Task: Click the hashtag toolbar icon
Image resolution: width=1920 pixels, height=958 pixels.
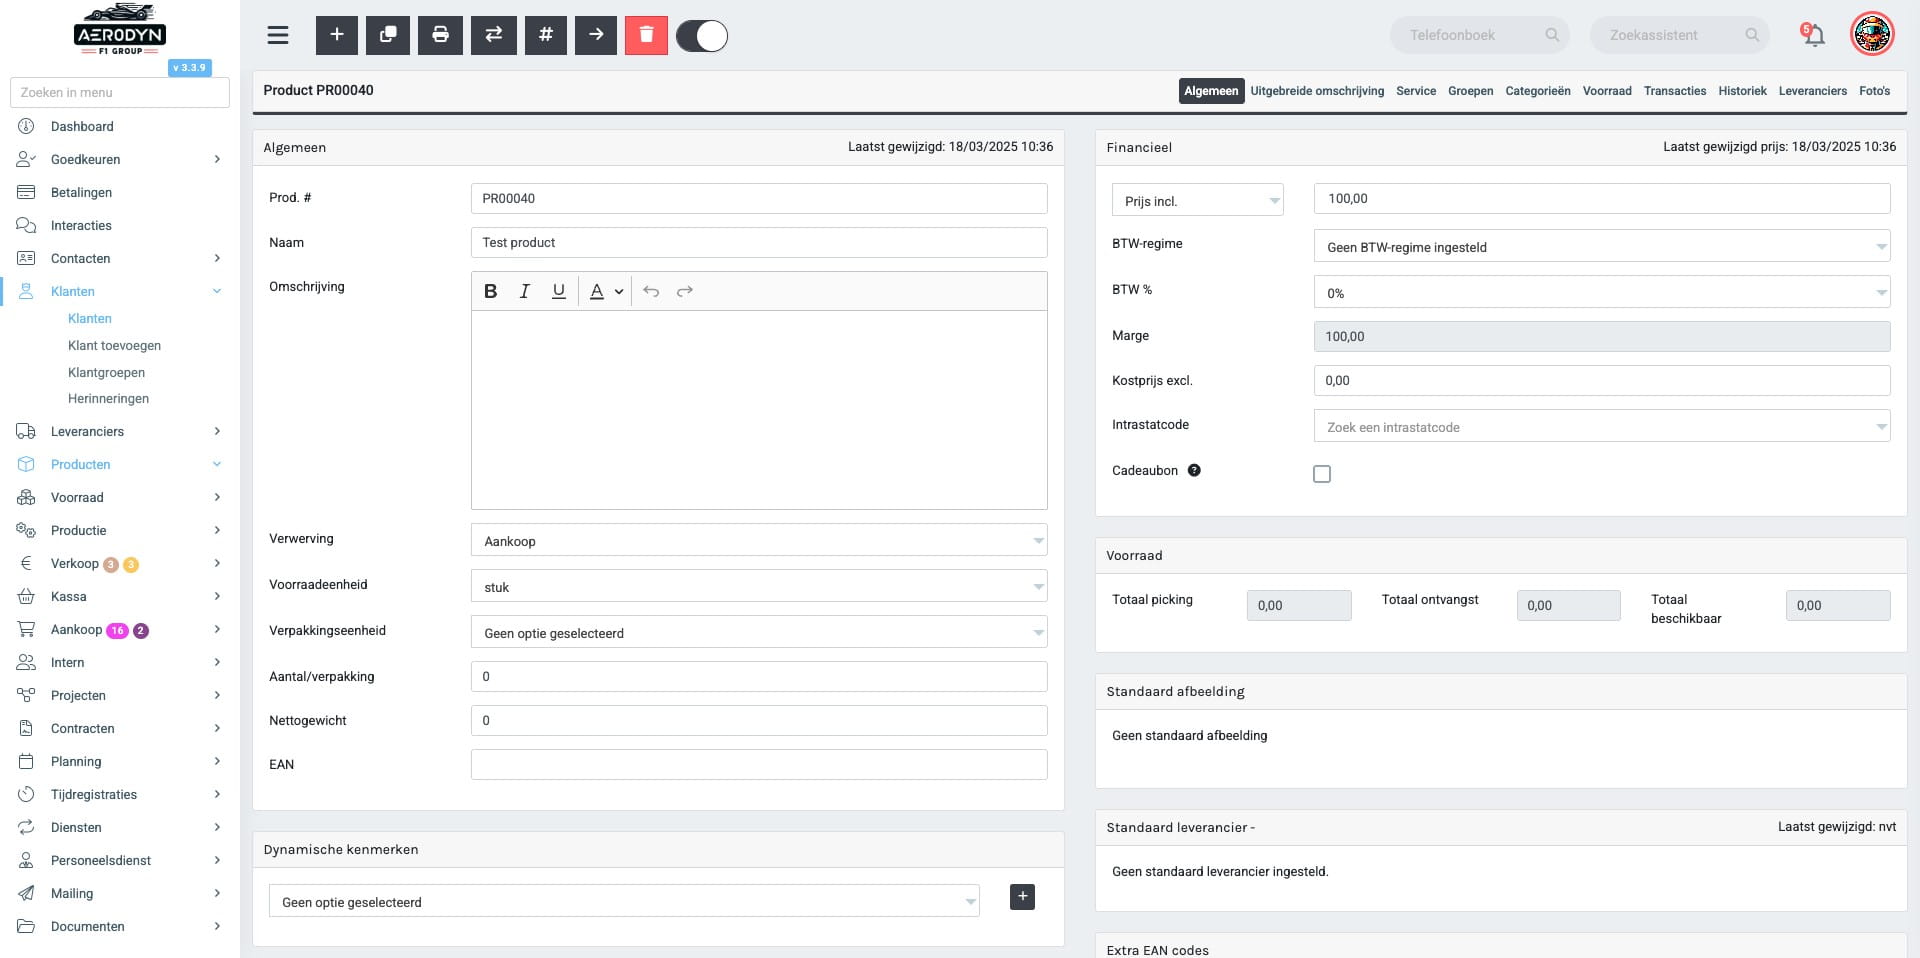Action: click(546, 35)
